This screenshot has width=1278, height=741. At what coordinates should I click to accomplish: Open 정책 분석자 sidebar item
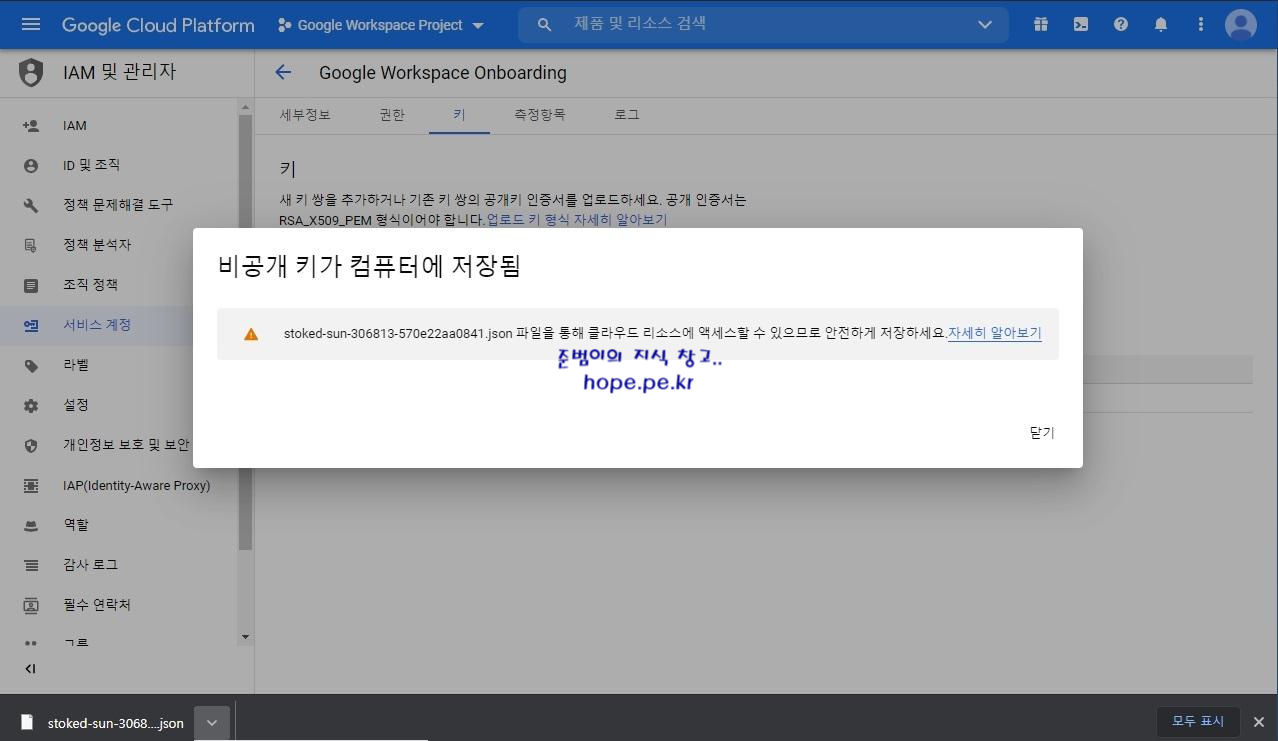pos(120,245)
